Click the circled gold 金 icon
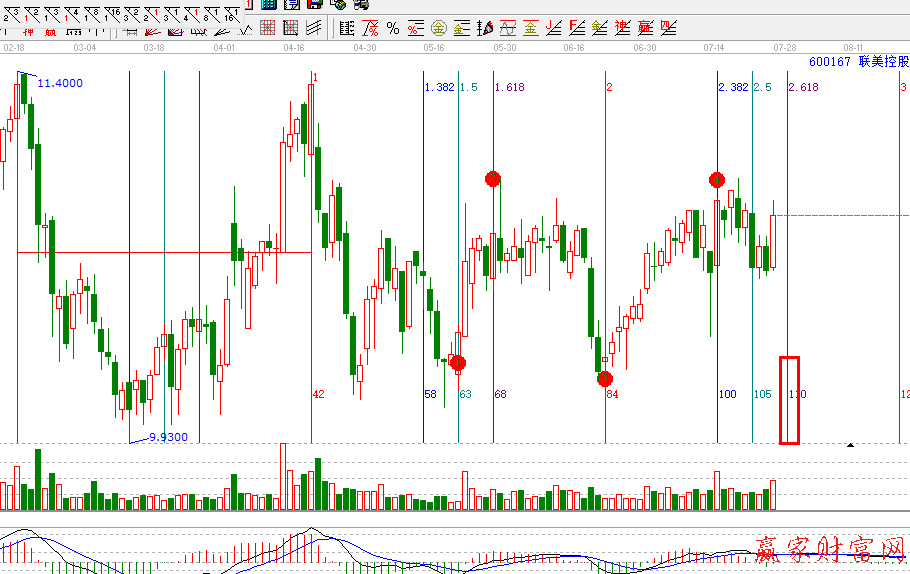910x574 pixels. [x=438, y=28]
